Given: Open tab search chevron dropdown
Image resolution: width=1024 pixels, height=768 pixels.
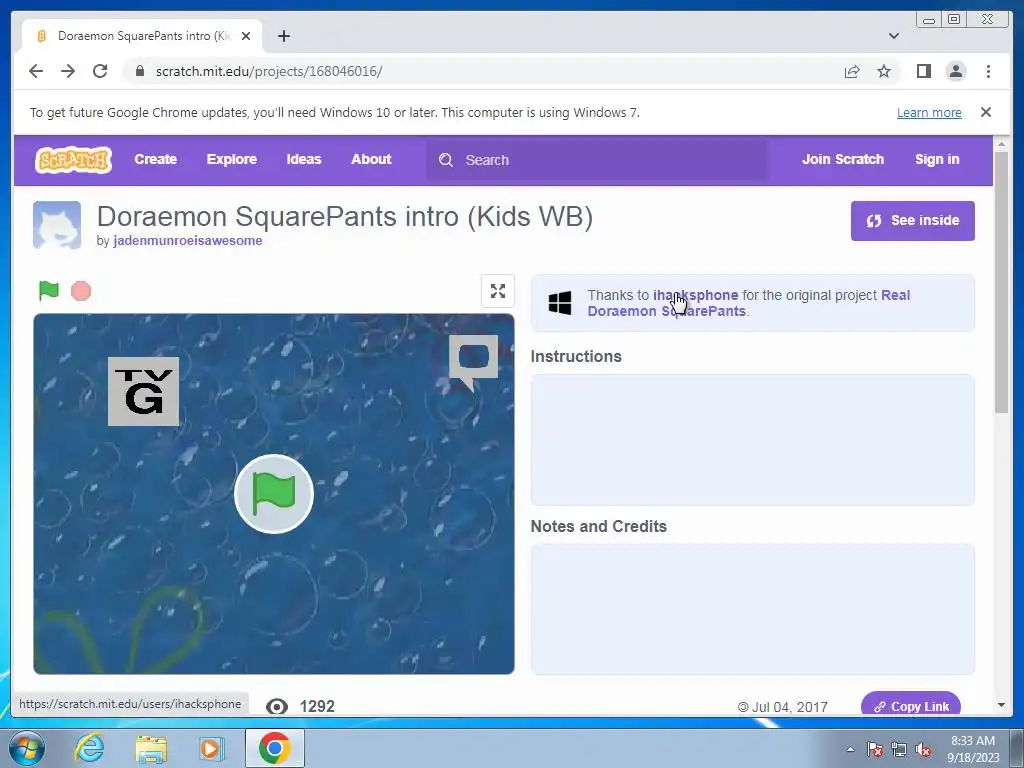Looking at the screenshot, I should click(x=893, y=36).
